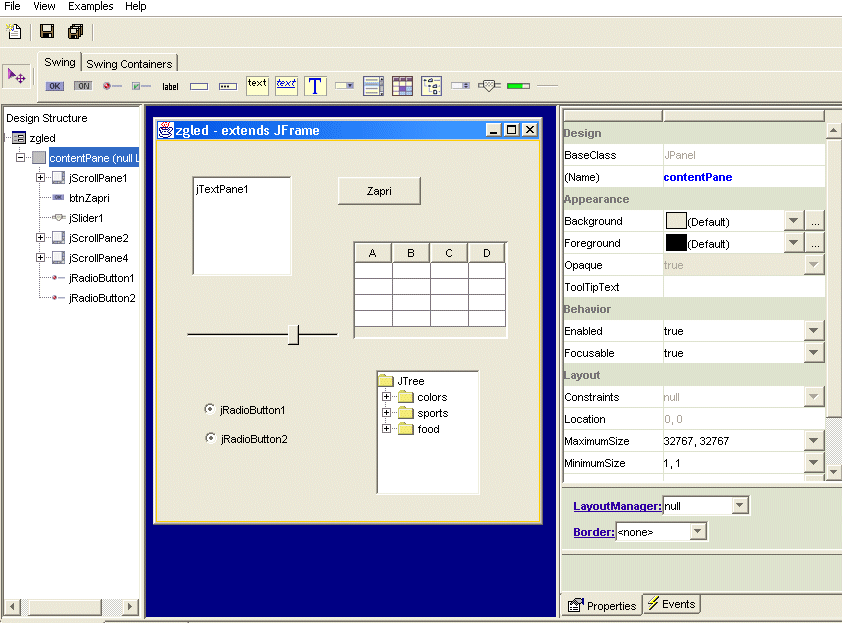Image resolution: width=842 pixels, height=623 pixels.
Task: Switch to the Swing palette tab
Action: click(60, 62)
